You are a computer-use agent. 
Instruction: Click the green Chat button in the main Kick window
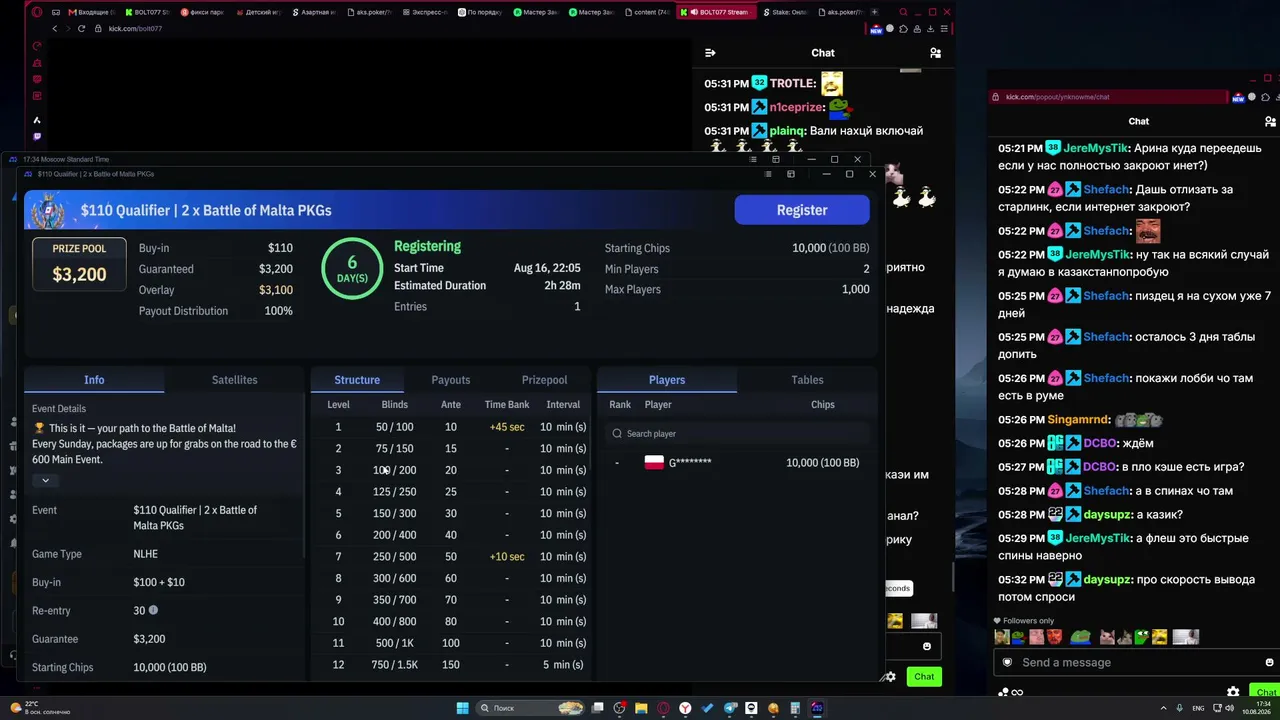(924, 677)
